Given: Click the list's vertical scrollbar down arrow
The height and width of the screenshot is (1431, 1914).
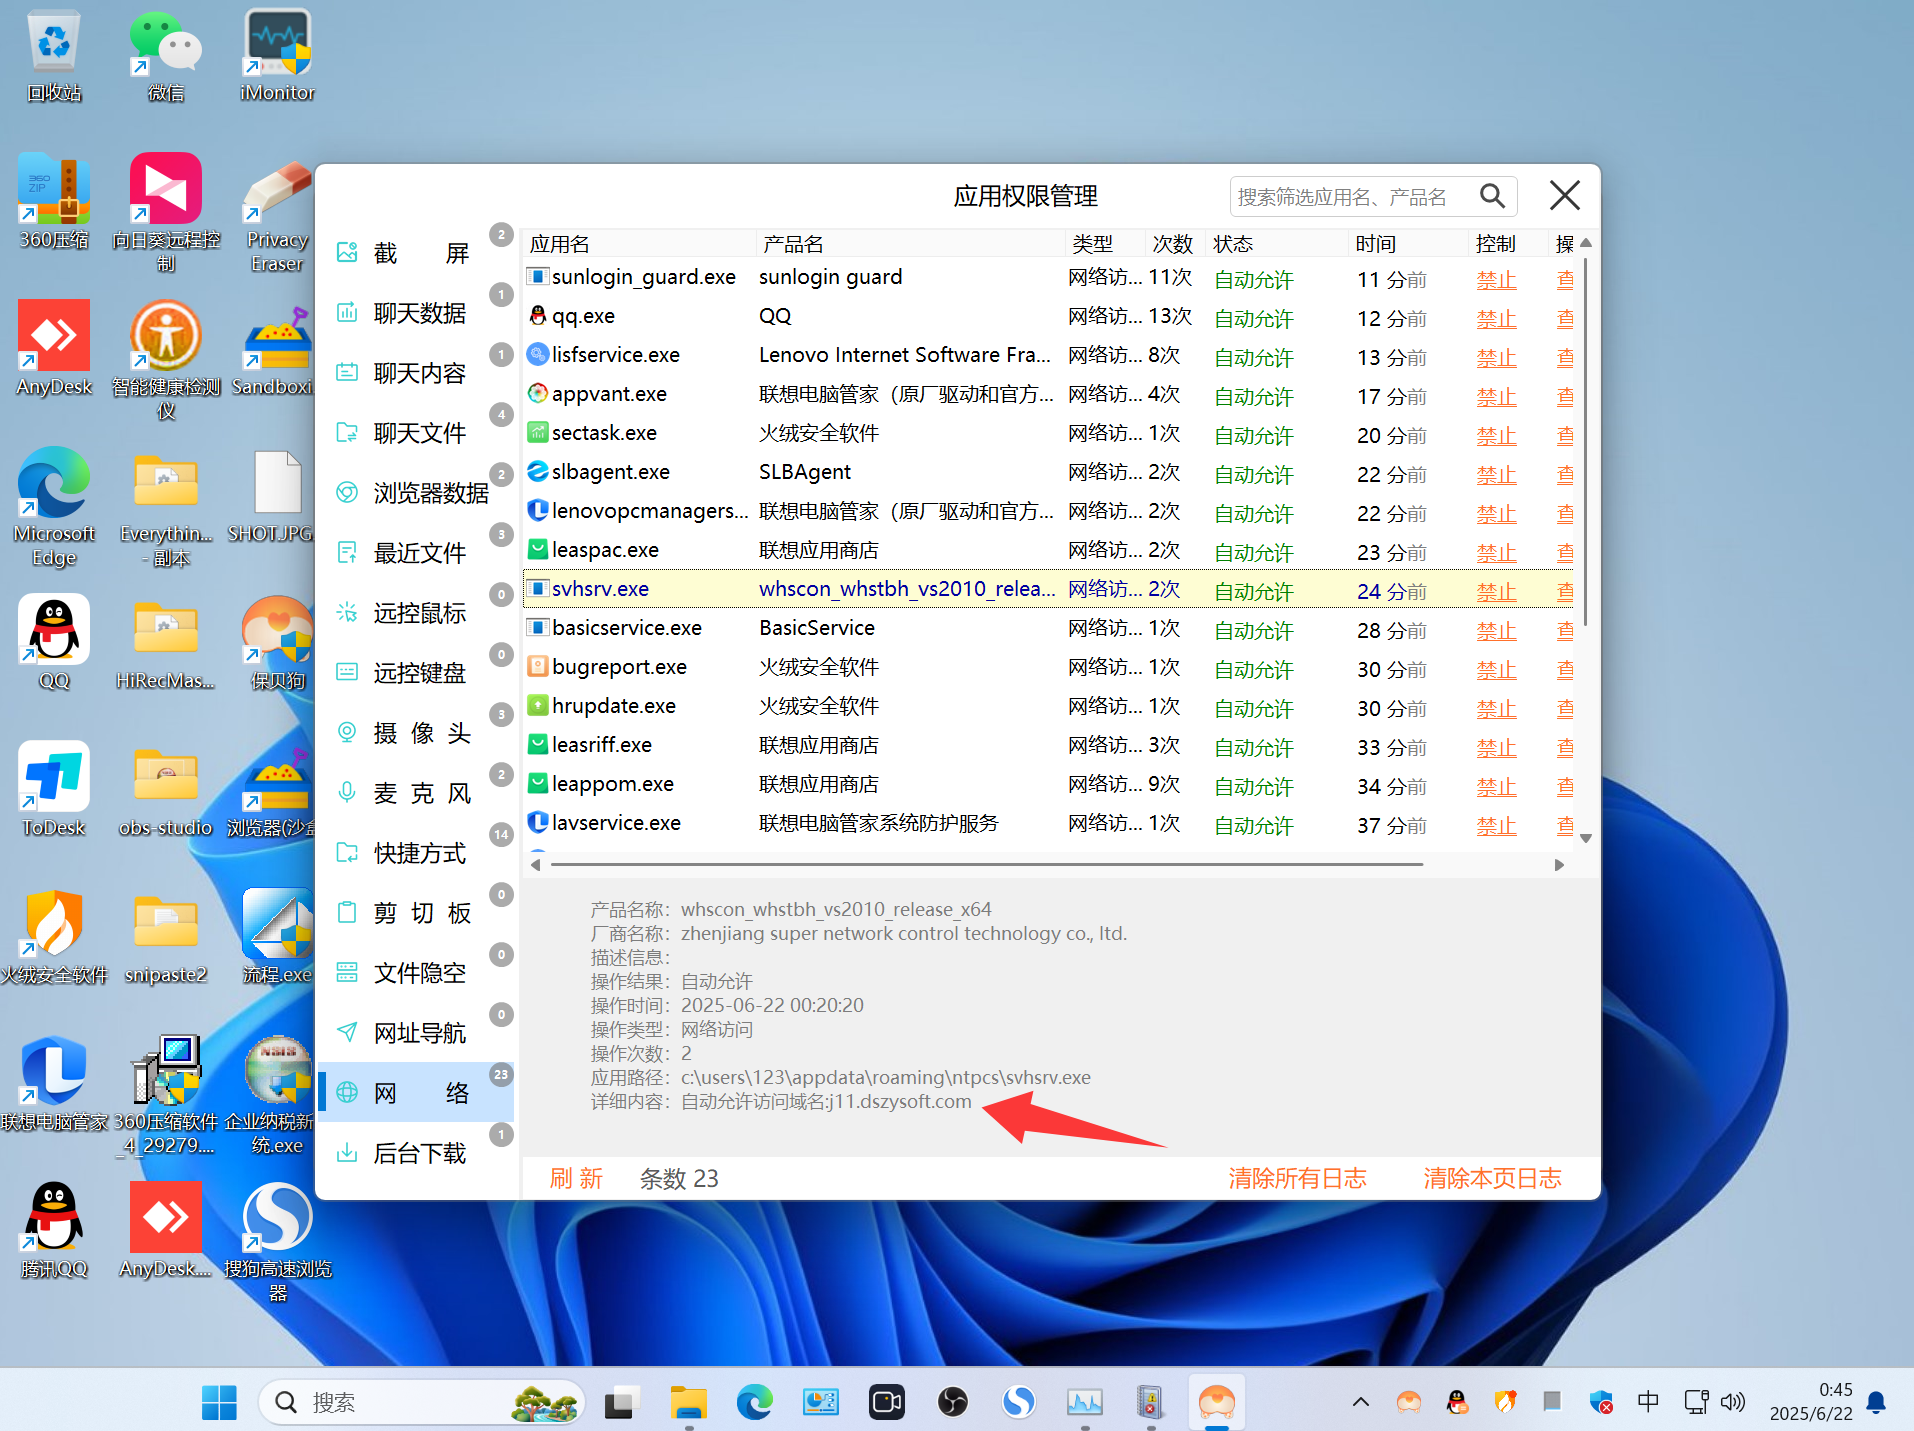Looking at the screenshot, I should pos(1585,838).
